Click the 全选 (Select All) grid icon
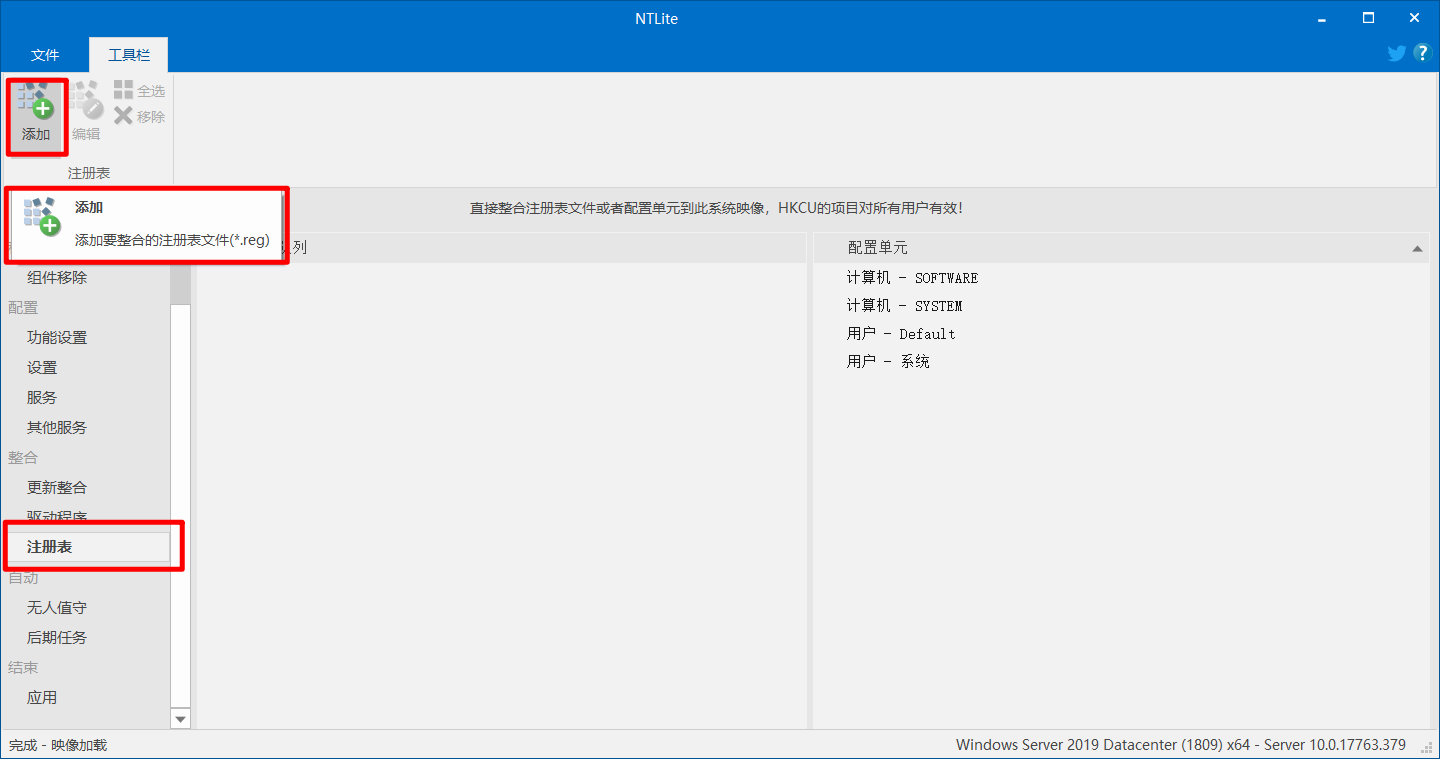This screenshot has height=759, width=1440. [x=124, y=90]
